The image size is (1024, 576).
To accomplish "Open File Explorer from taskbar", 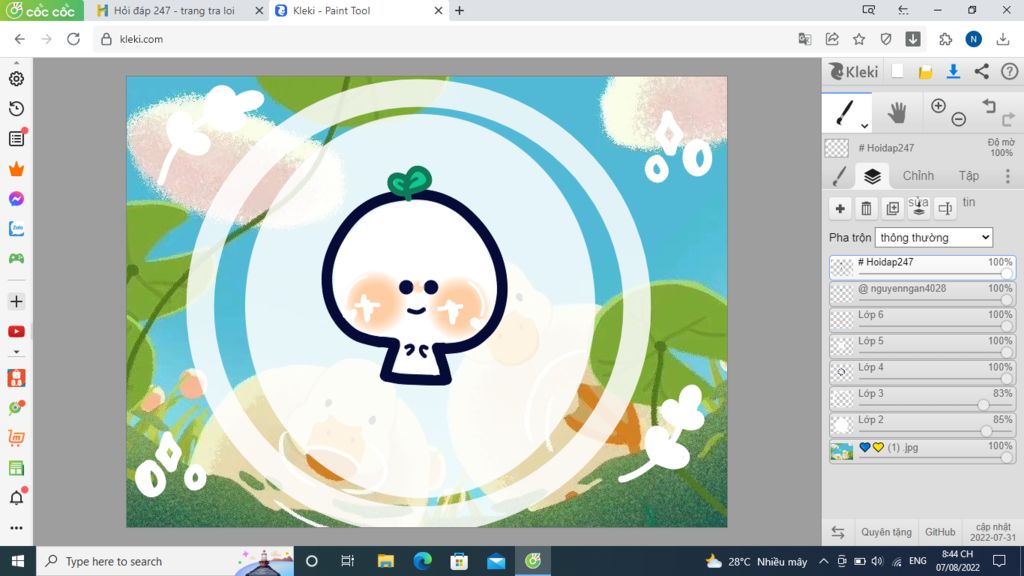I will click(x=386, y=561).
